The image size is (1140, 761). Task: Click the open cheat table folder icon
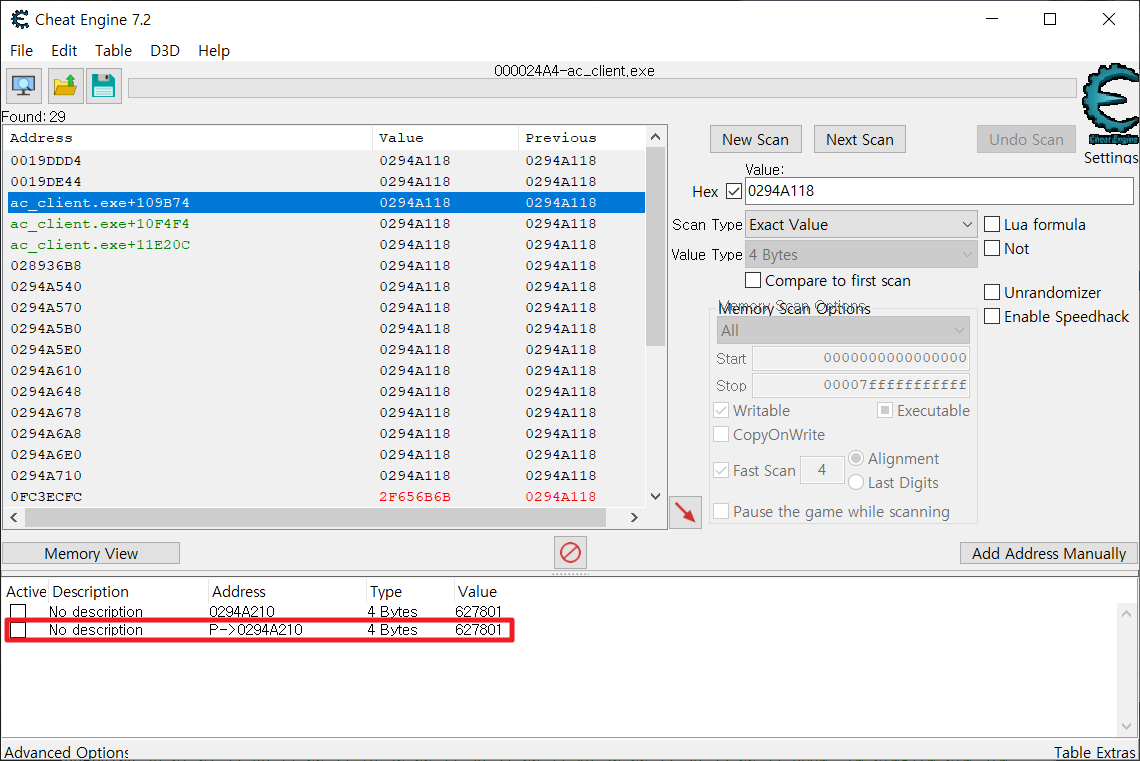(x=65, y=86)
